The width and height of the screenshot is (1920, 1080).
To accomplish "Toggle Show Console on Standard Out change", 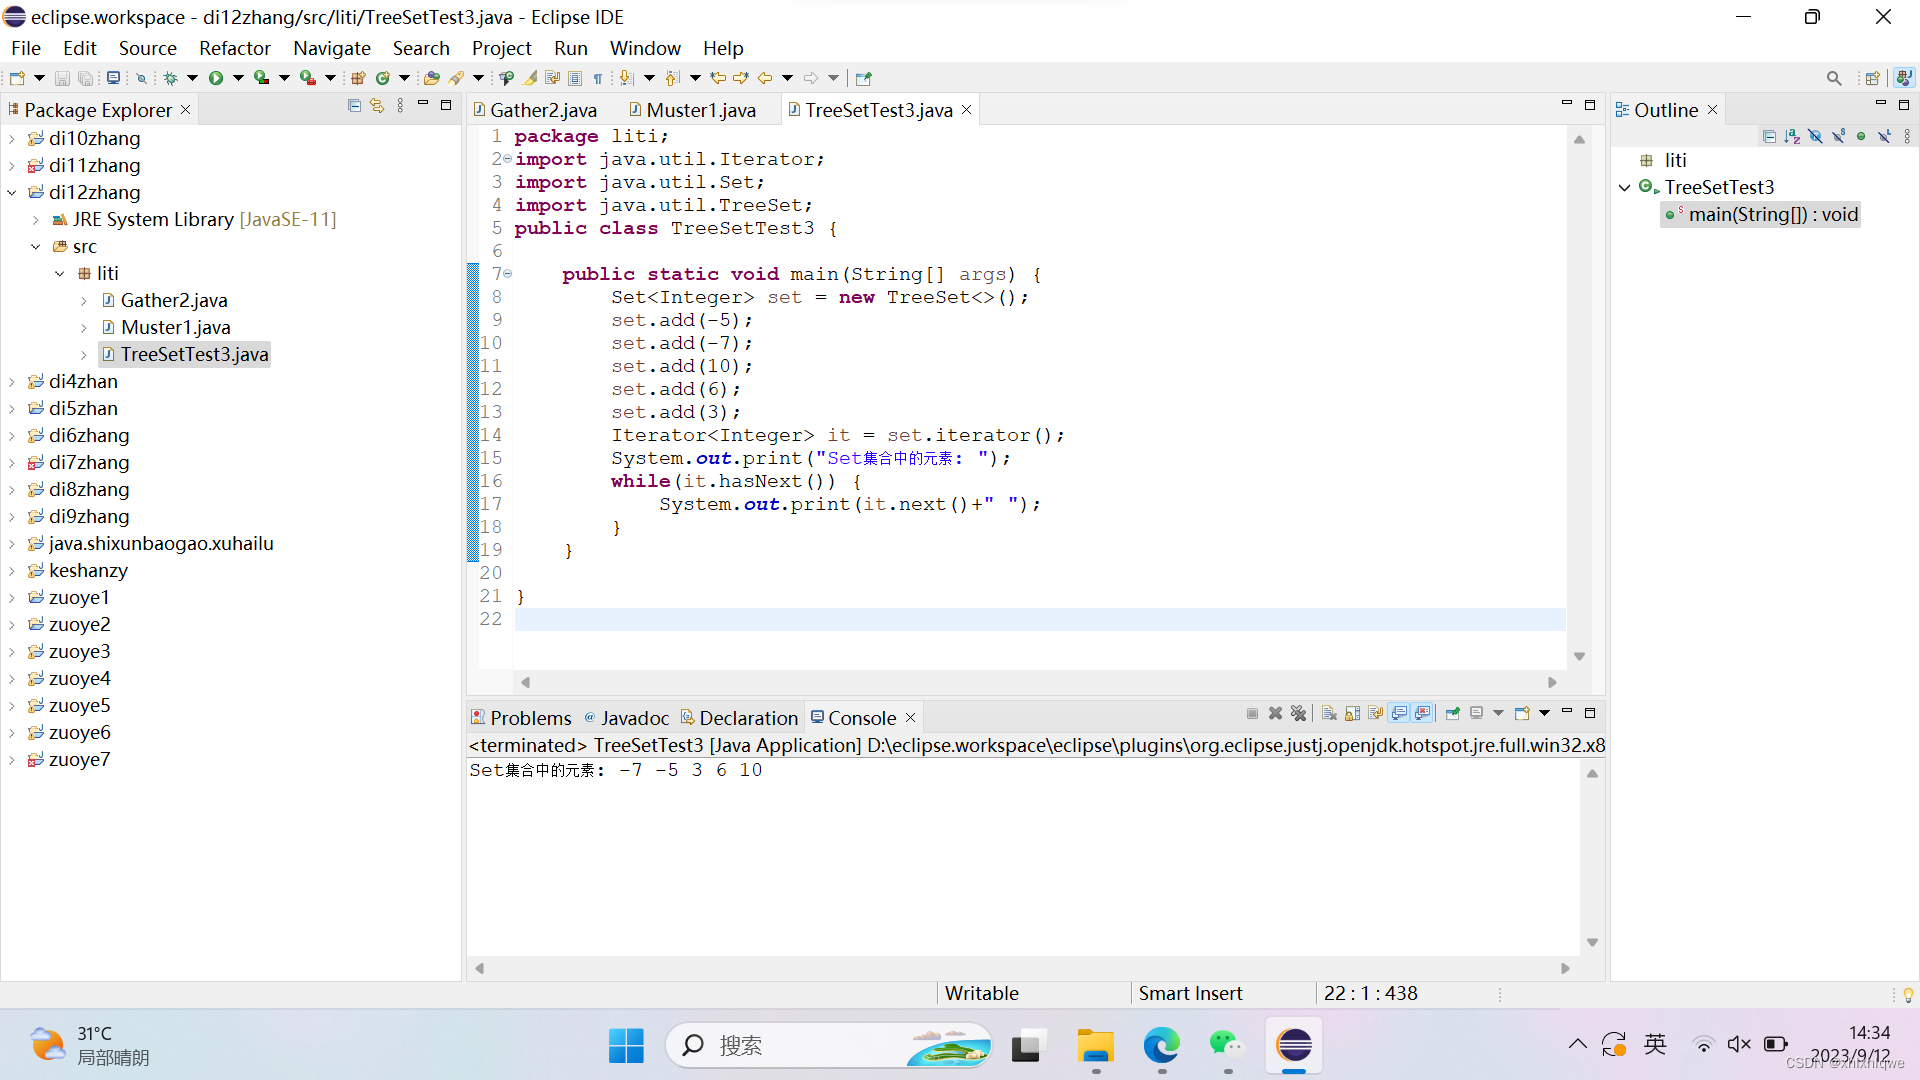I will coord(1399,714).
